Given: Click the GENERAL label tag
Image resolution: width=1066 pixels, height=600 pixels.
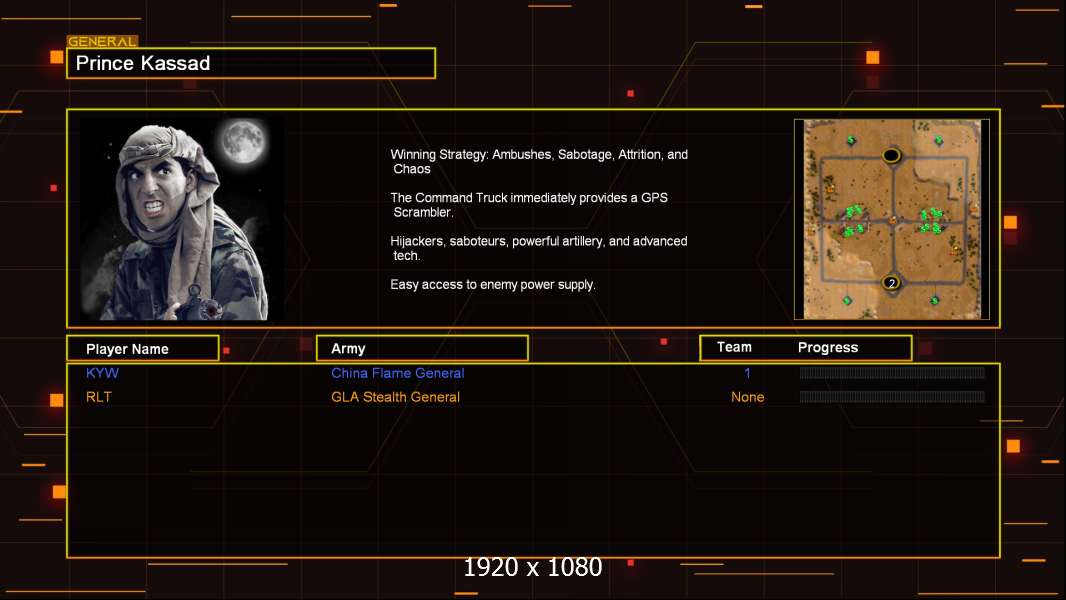Looking at the screenshot, I should pyautogui.click(x=103, y=41).
